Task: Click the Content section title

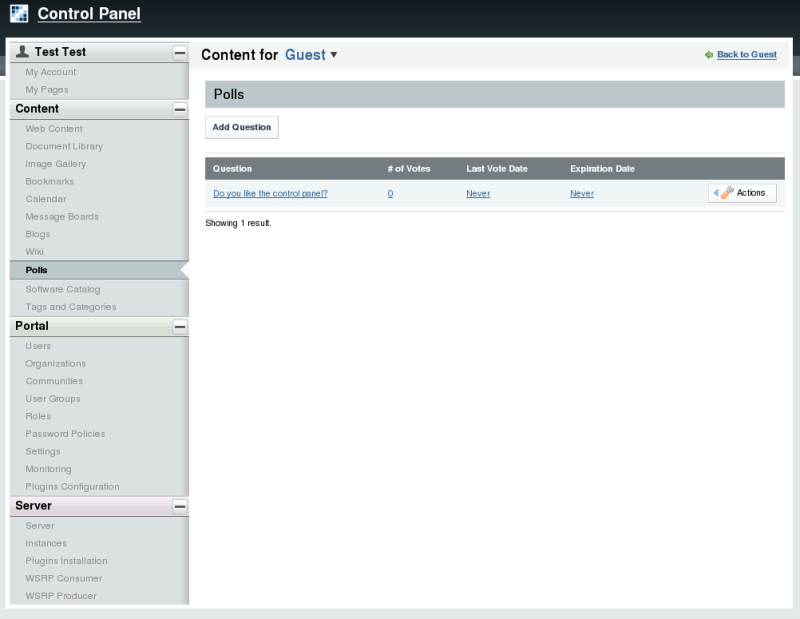Action: [37, 109]
